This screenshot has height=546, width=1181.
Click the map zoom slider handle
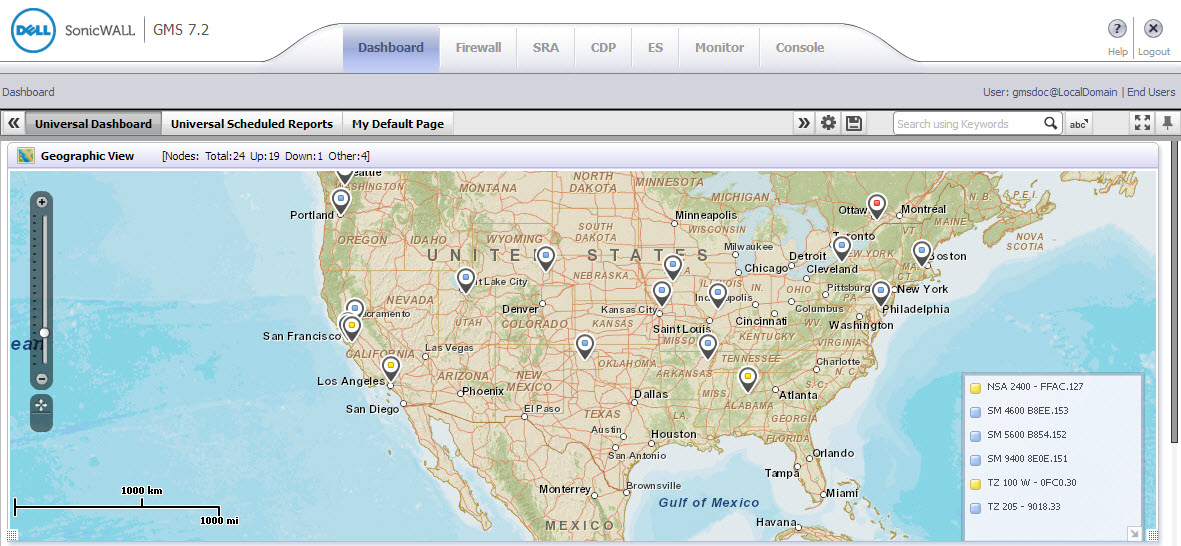click(44, 332)
